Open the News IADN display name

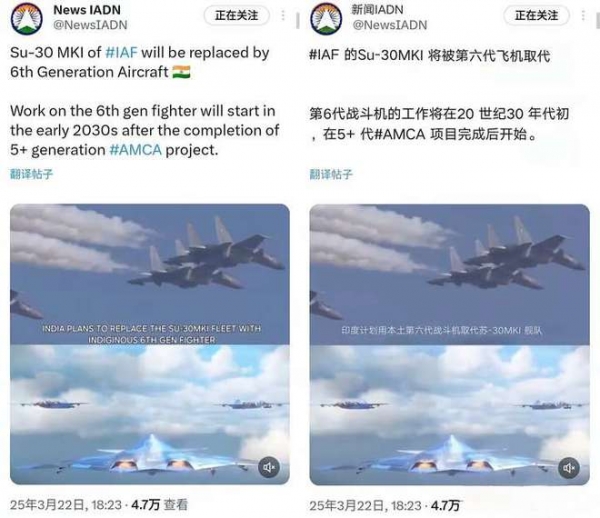pos(87,10)
